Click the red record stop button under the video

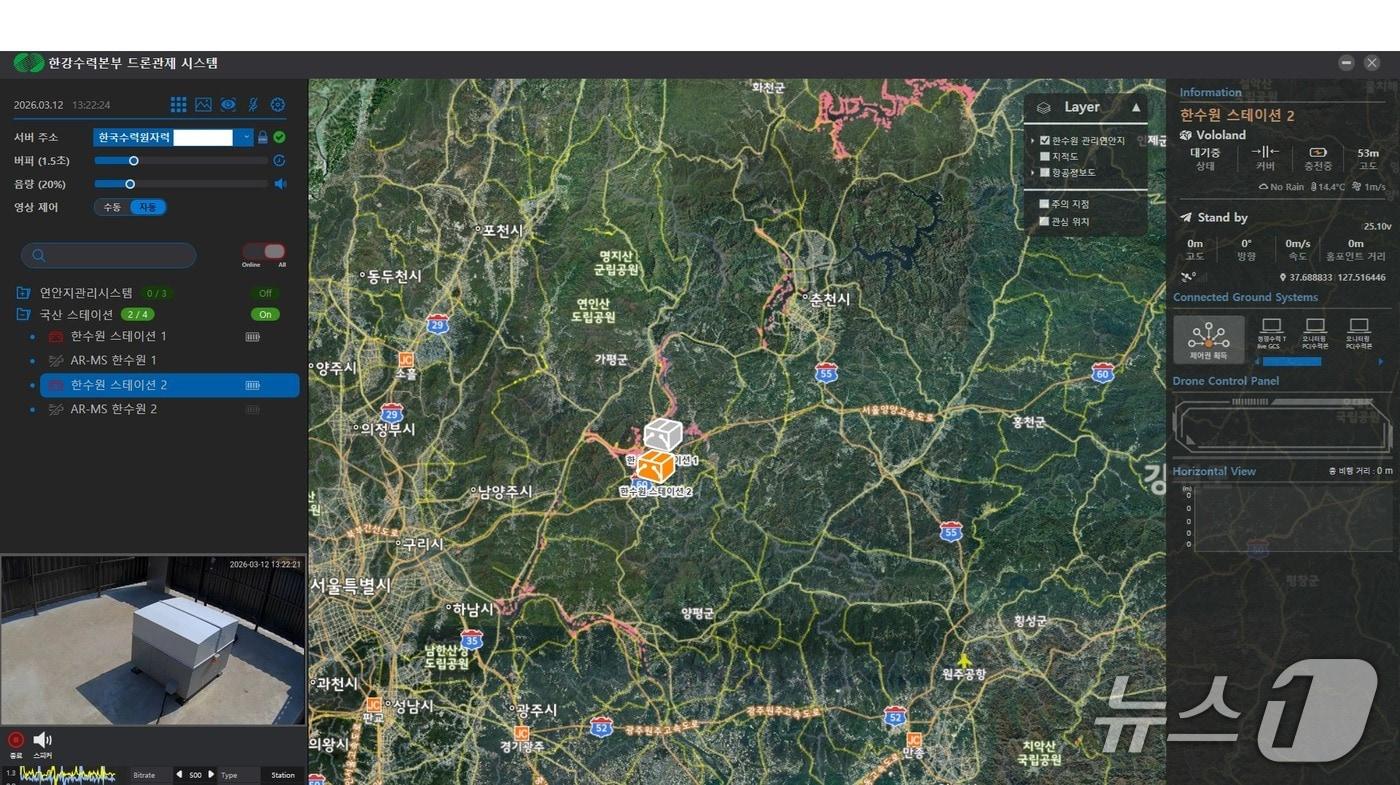tap(15, 740)
